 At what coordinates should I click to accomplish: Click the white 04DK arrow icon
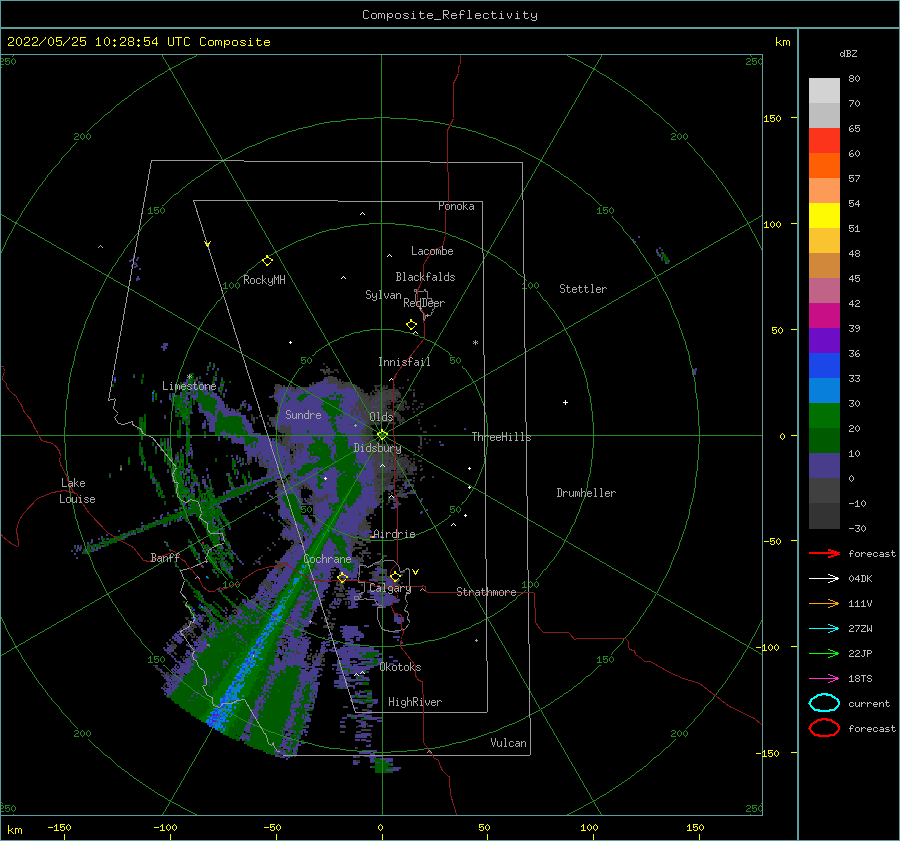(x=824, y=578)
